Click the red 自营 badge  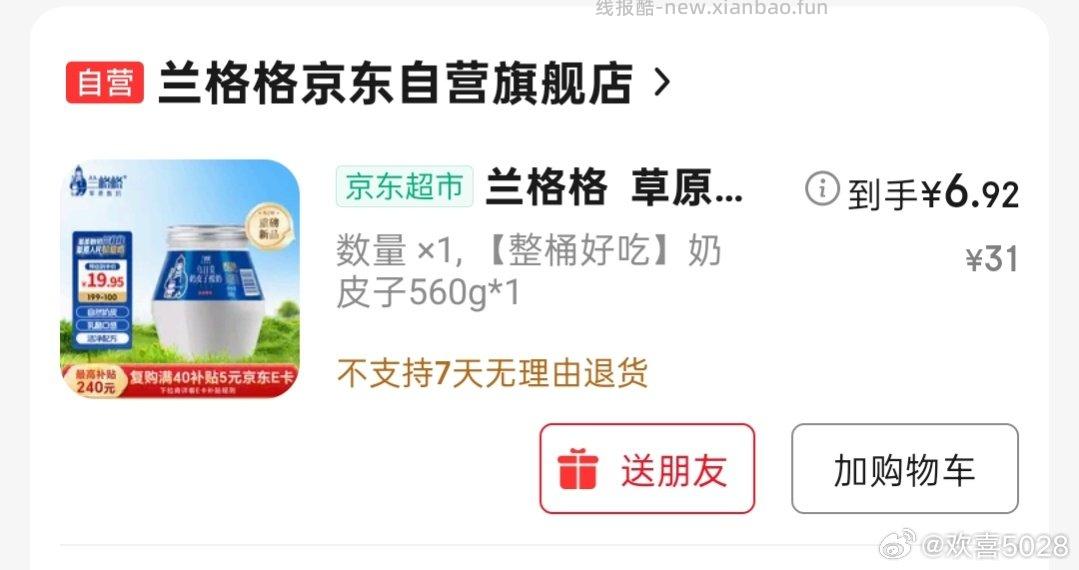(x=105, y=83)
